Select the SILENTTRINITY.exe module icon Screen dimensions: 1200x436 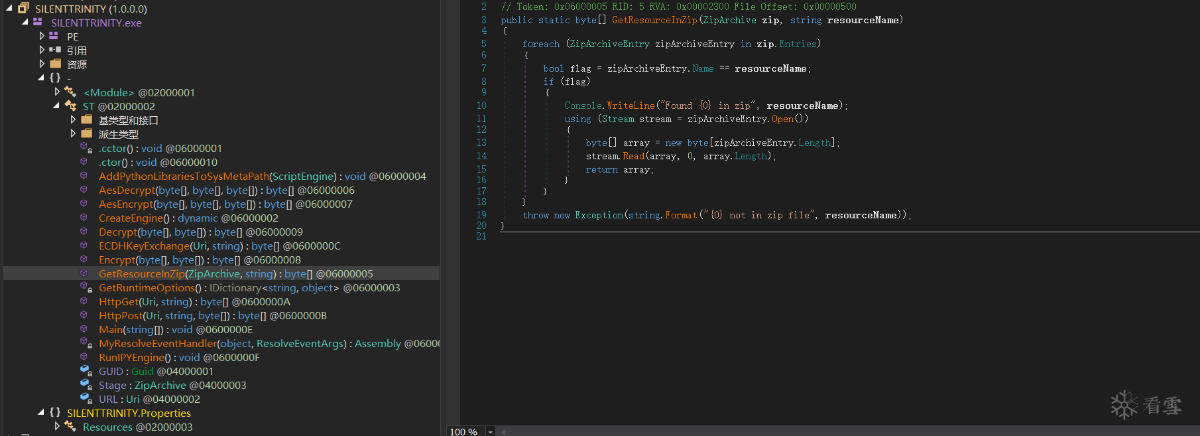(x=39, y=22)
